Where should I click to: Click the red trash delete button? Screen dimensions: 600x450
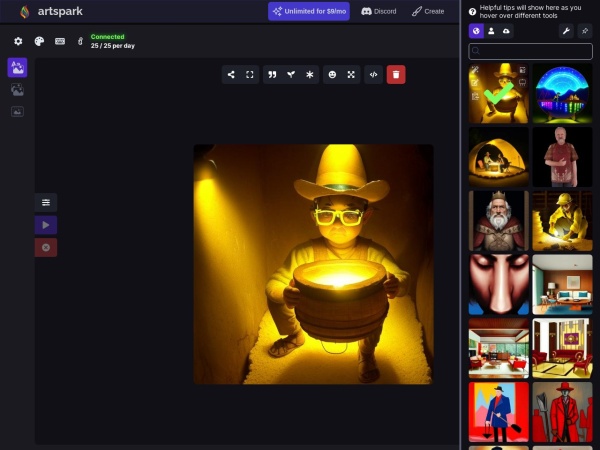pyautogui.click(x=396, y=74)
